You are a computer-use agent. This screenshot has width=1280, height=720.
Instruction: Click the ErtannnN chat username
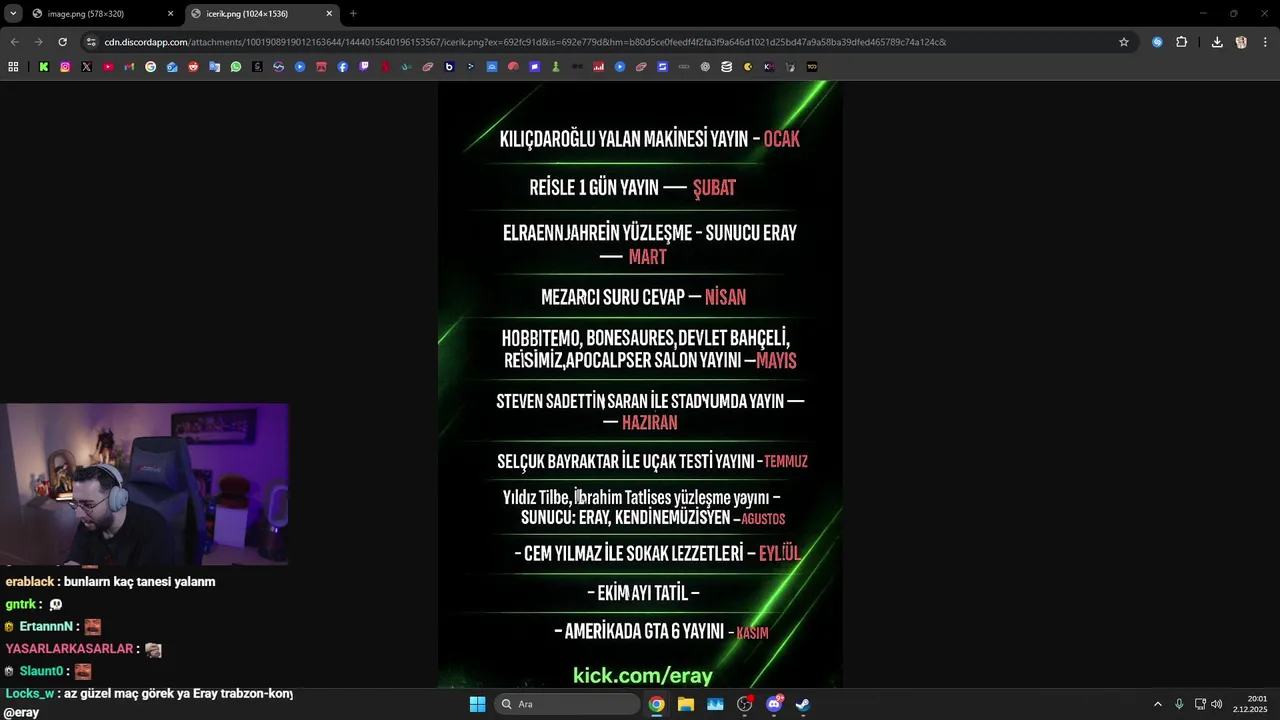(x=46, y=627)
